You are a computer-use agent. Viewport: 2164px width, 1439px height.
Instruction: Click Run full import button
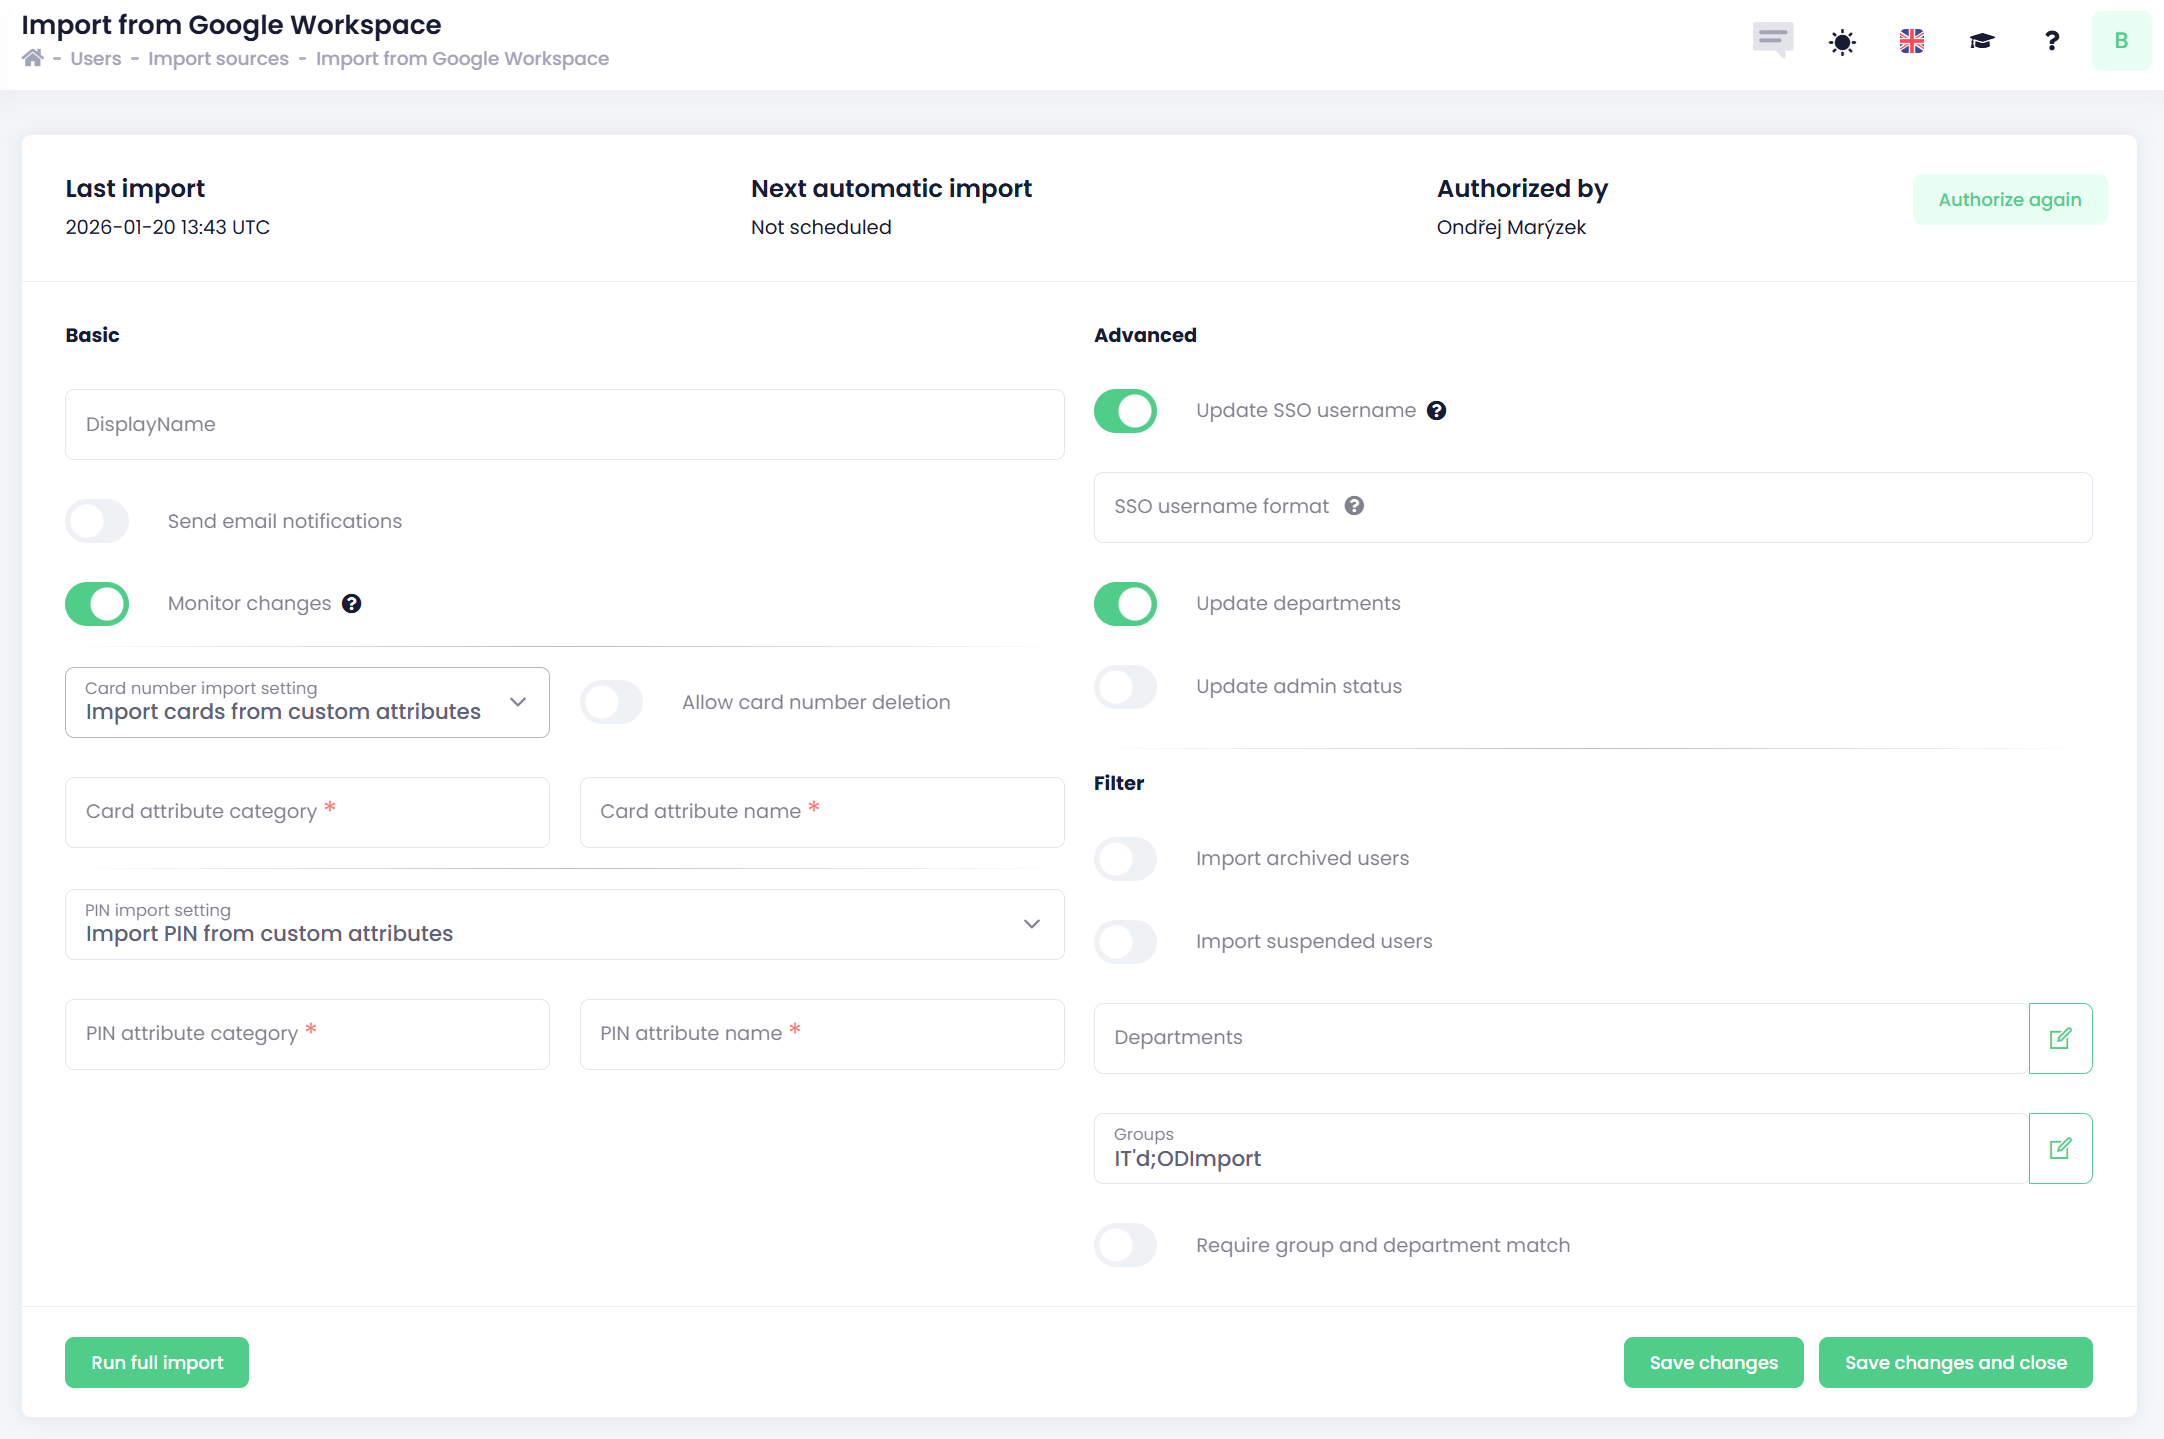pyautogui.click(x=157, y=1362)
